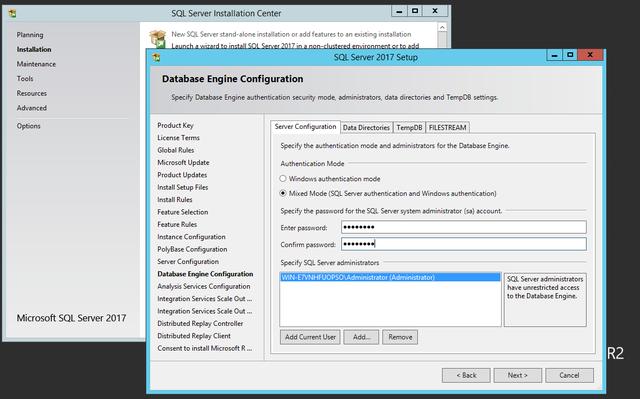The image size is (640, 399).
Task: Click Instance Configuration setup step
Action: (x=191, y=237)
